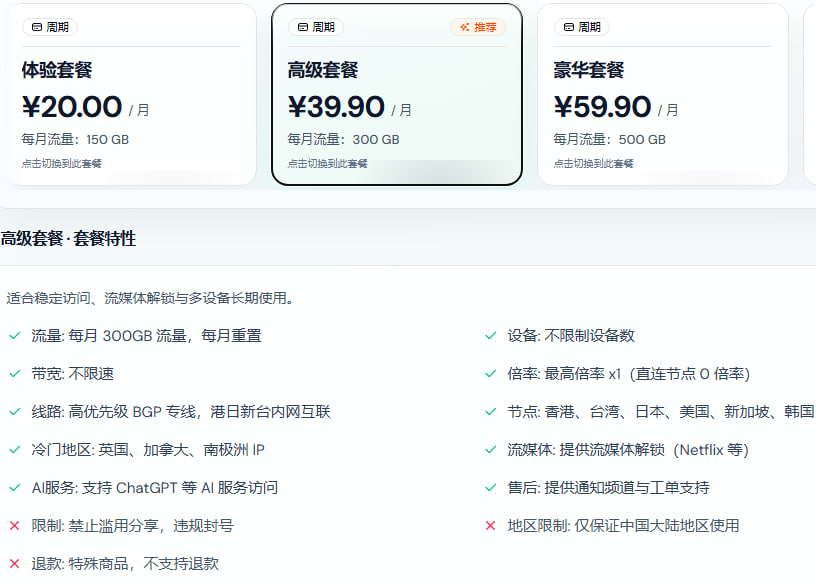Viewport: 816px width, 581px height.
Task: Click the red cross icon beside 退款
Action: coord(14,564)
